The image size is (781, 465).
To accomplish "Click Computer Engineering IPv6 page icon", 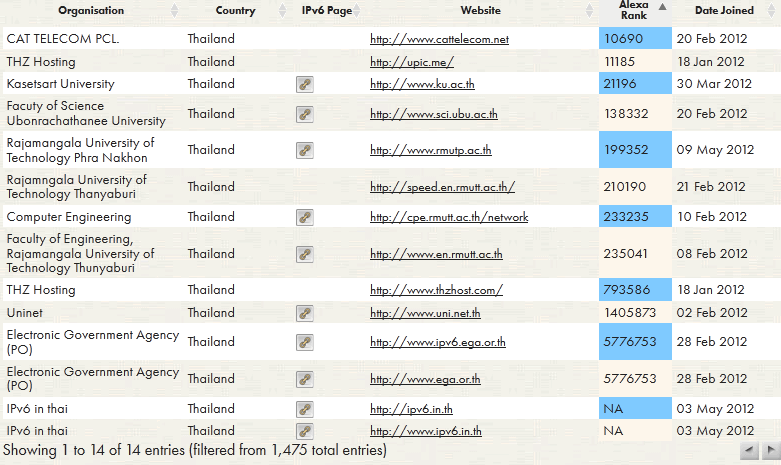I will tap(305, 217).
